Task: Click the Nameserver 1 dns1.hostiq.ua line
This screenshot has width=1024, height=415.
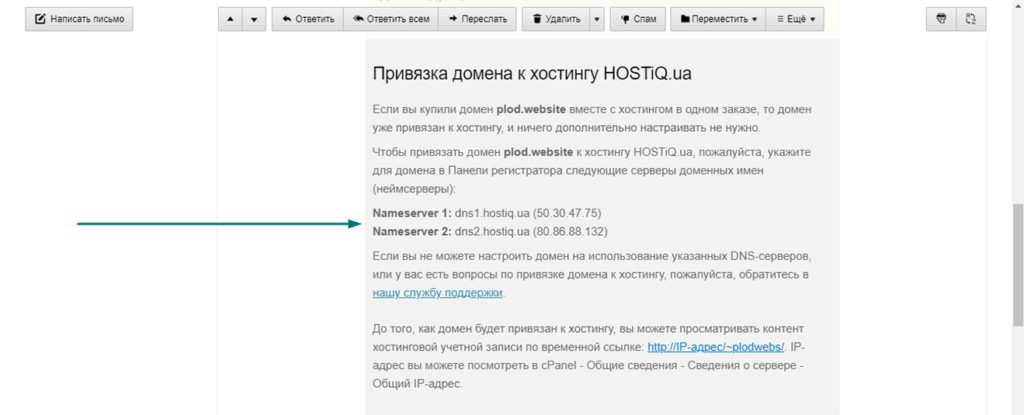Action: pos(487,213)
